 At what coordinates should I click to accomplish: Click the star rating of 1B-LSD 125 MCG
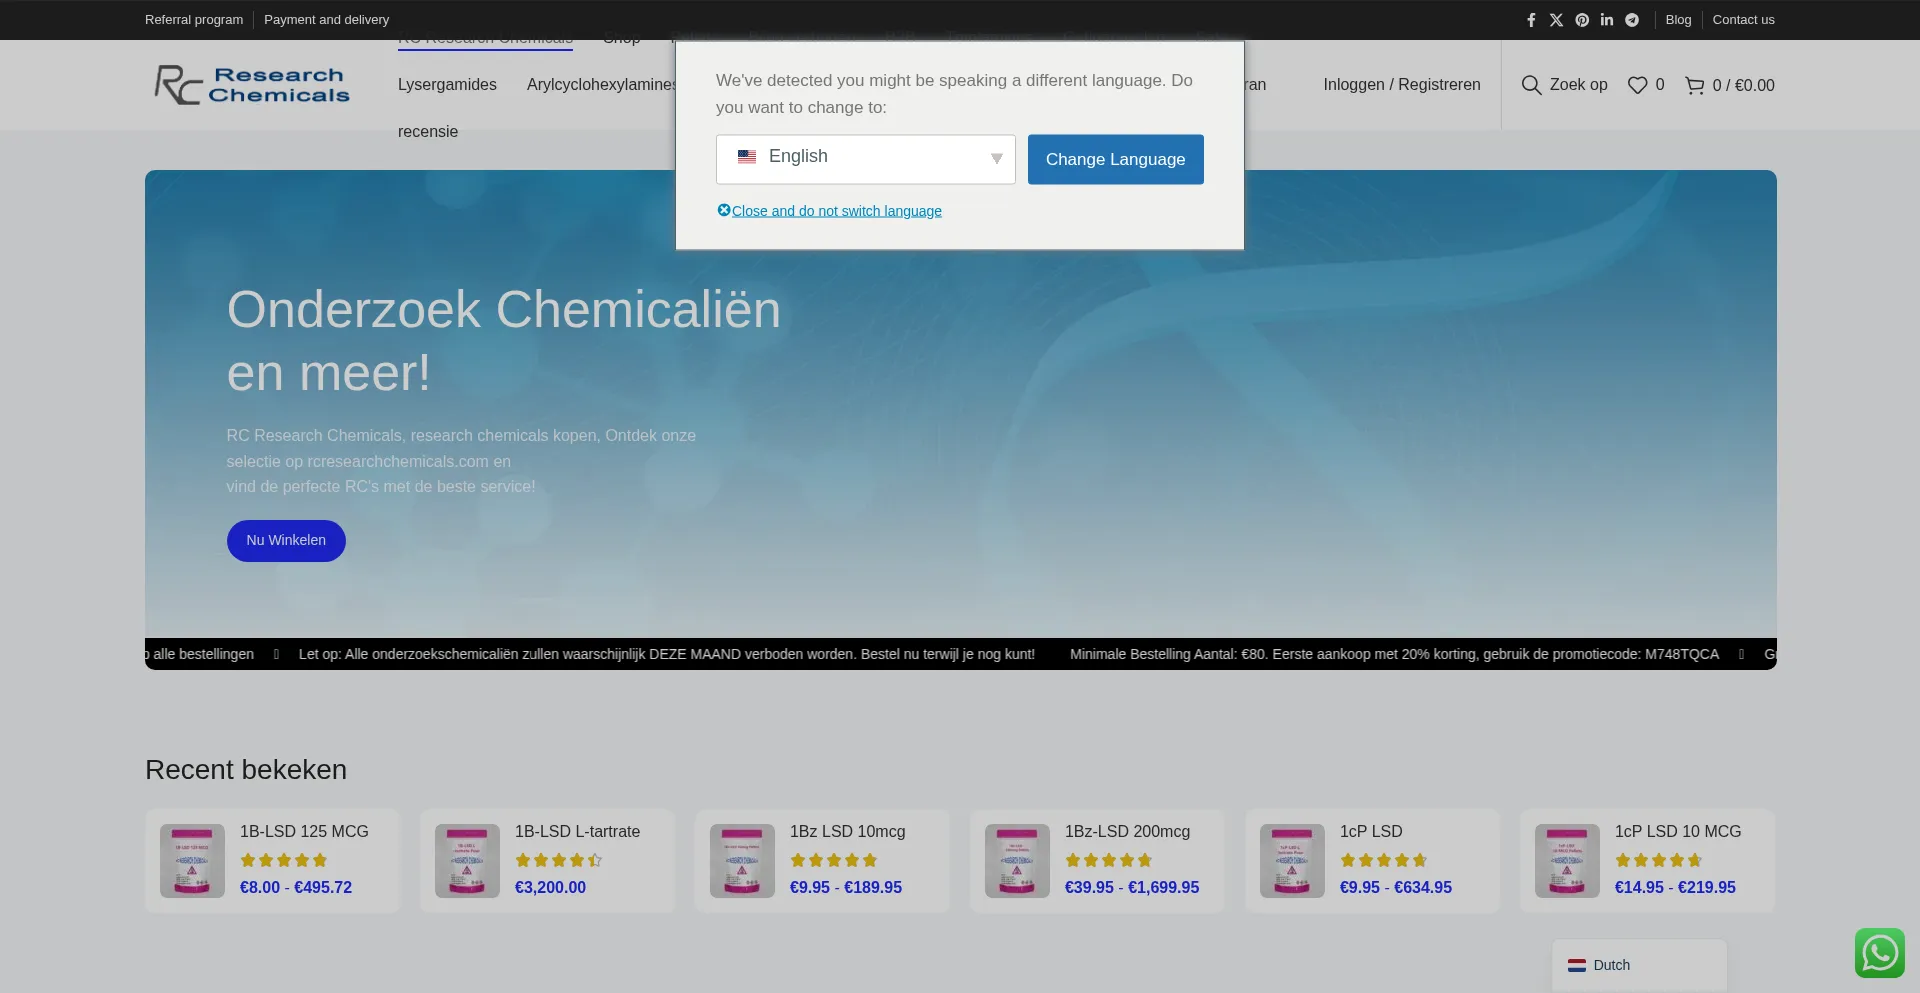[284, 860]
